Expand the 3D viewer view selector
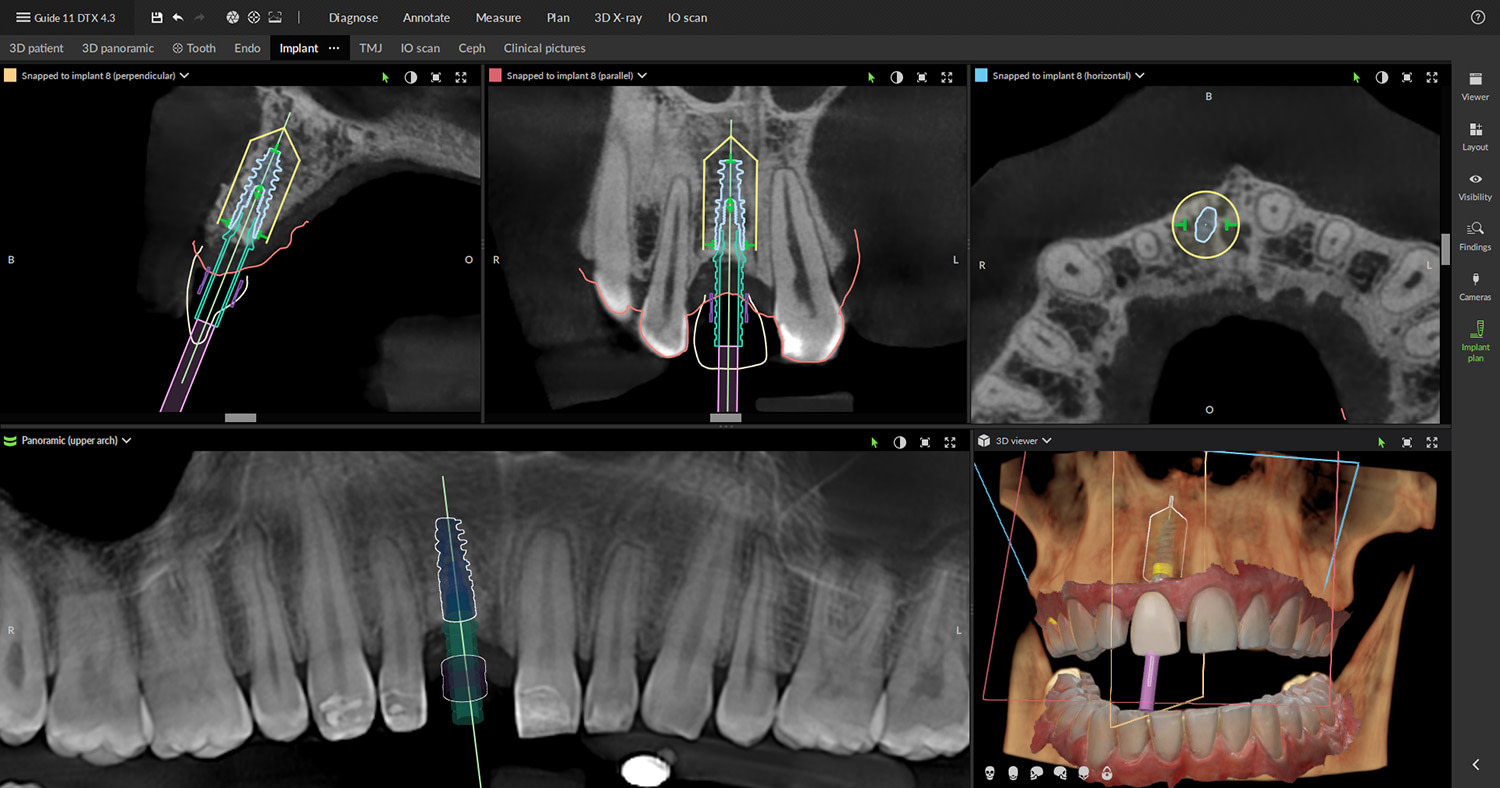 [x=1046, y=440]
